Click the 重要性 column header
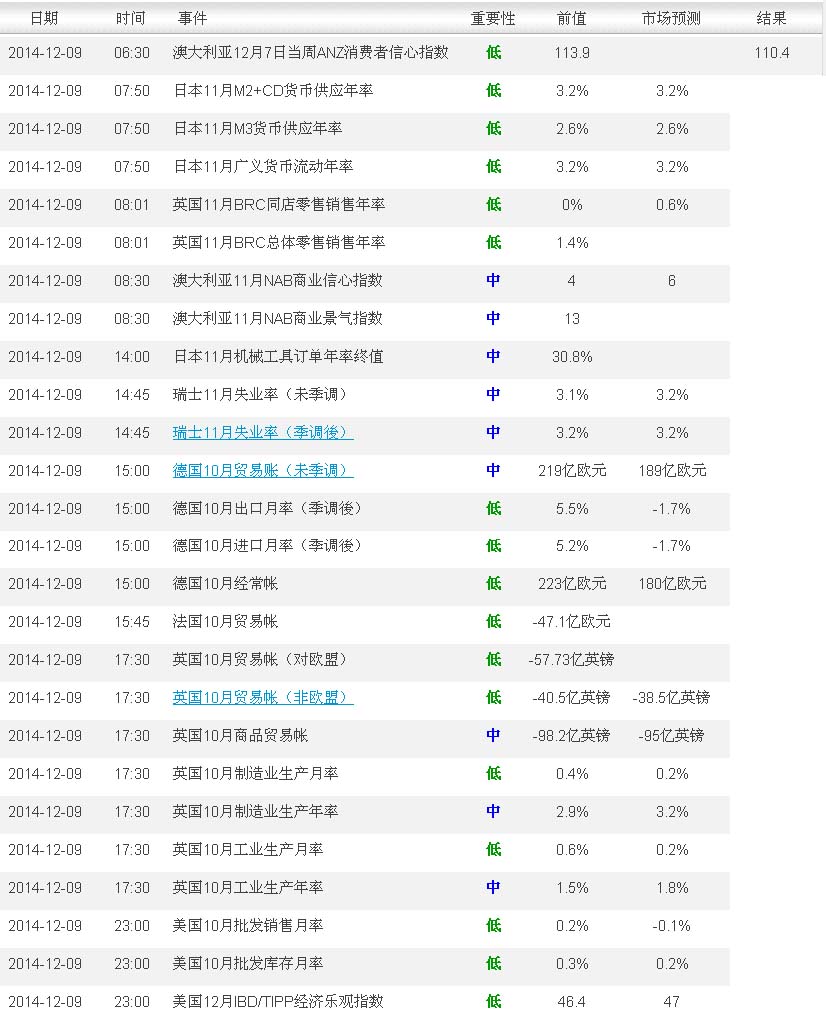 pyautogui.click(x=493, y=18)
